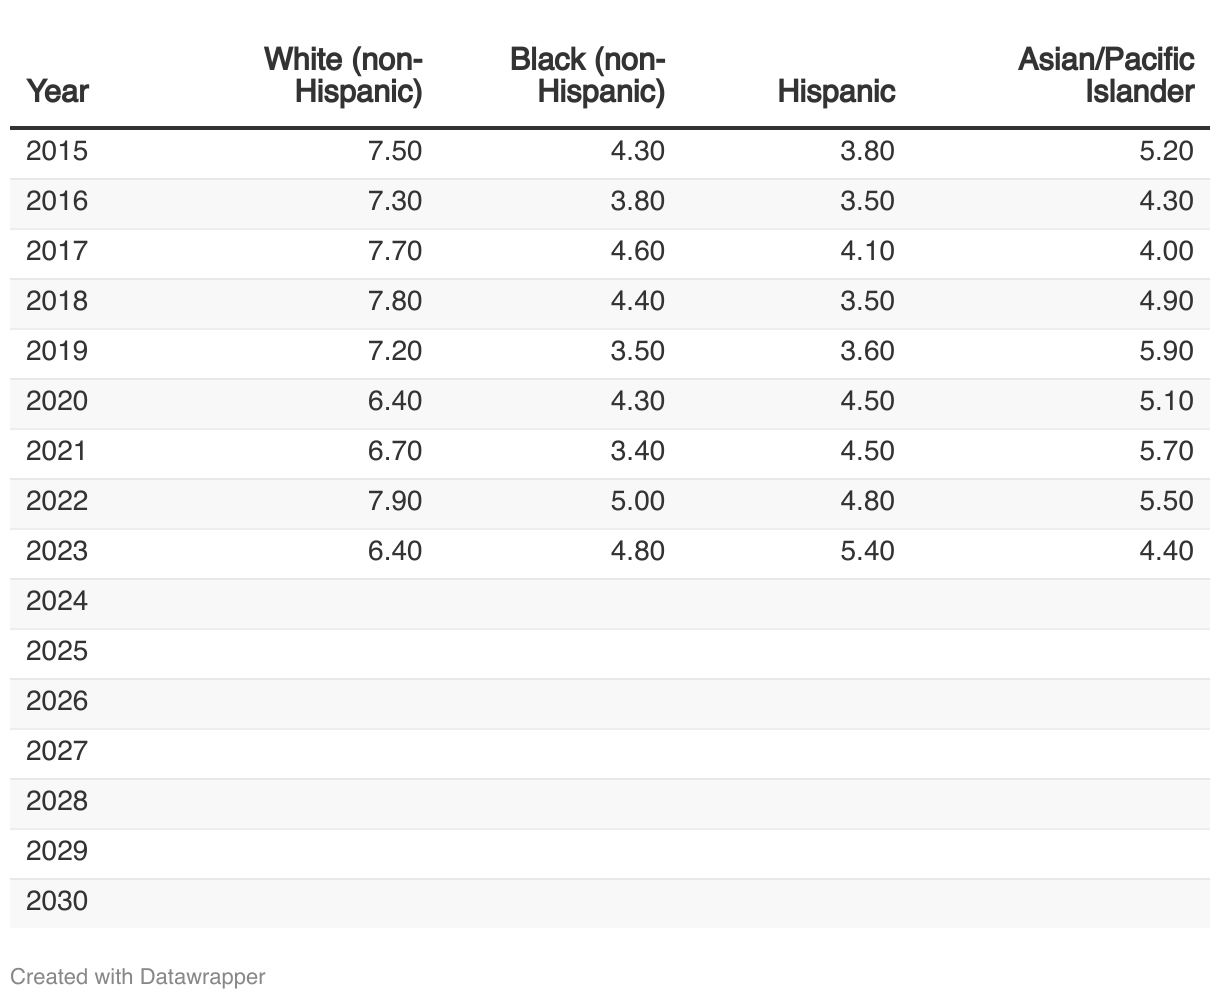Click Hispanic value 4.10 for 2017
1220x1000 pixels.
tap(867, 251)
